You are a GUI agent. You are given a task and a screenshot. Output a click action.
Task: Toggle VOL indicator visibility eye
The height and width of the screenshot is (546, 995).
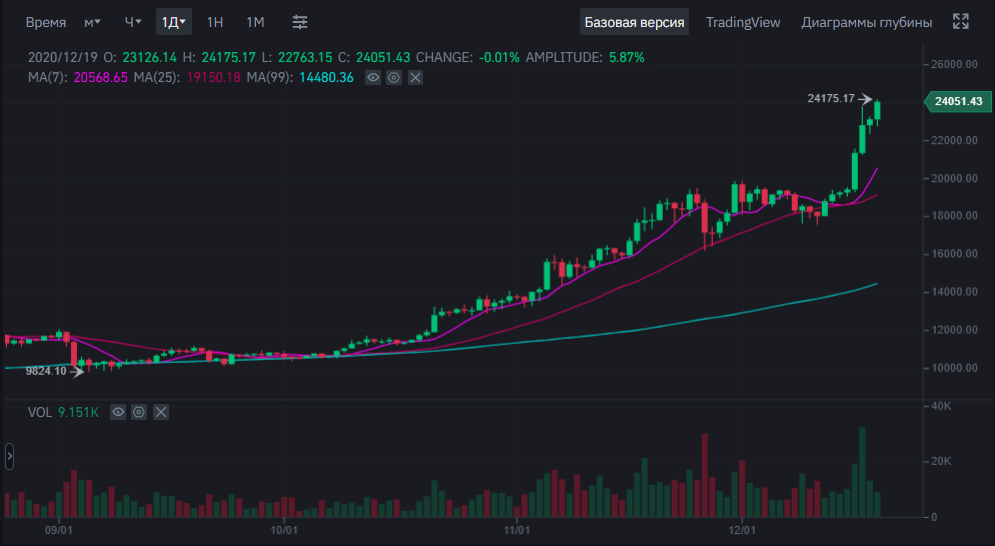click(x=118, y=412)
